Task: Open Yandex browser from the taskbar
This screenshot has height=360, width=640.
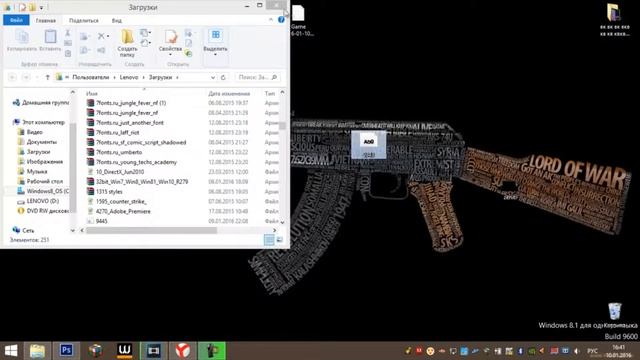Action: 182,351
